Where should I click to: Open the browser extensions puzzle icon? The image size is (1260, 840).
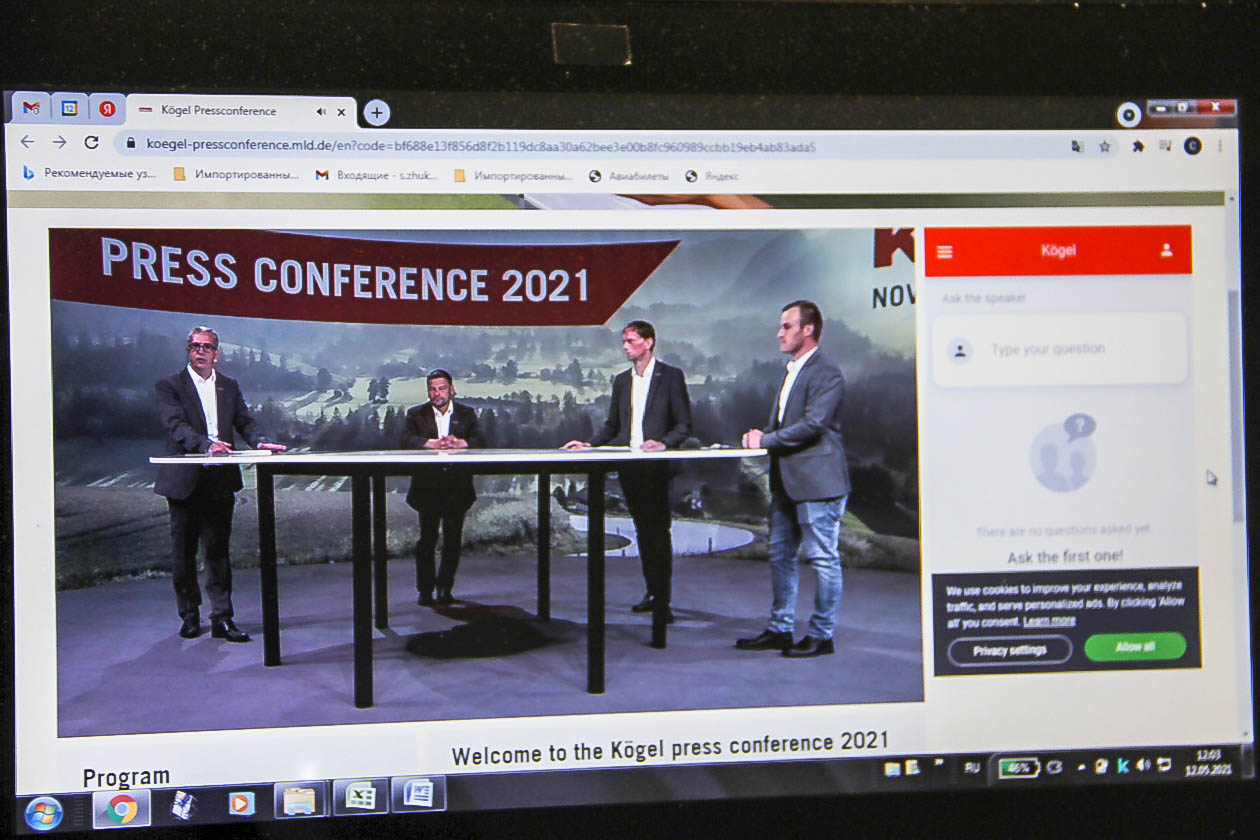coord(1138,146)
